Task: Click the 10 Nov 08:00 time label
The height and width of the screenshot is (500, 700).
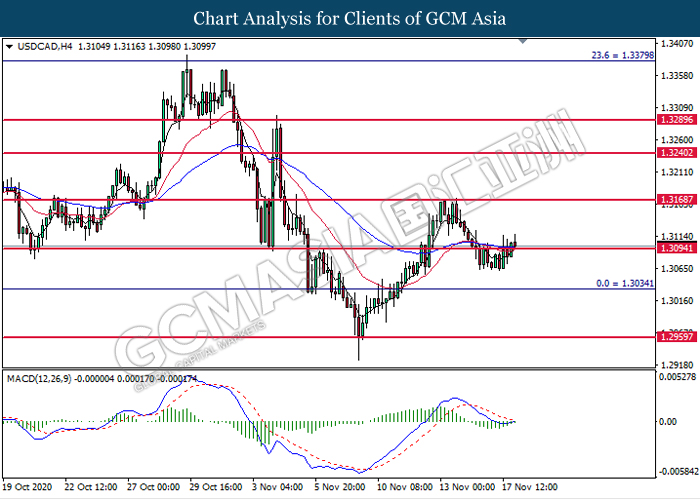Action: click(404, 487)
